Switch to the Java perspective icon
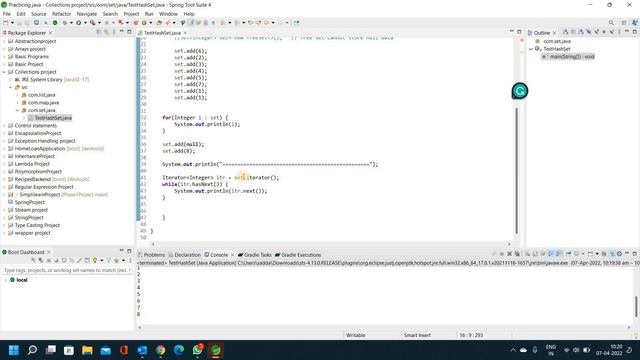Screen dimensions: 640x360 (634, 22)
